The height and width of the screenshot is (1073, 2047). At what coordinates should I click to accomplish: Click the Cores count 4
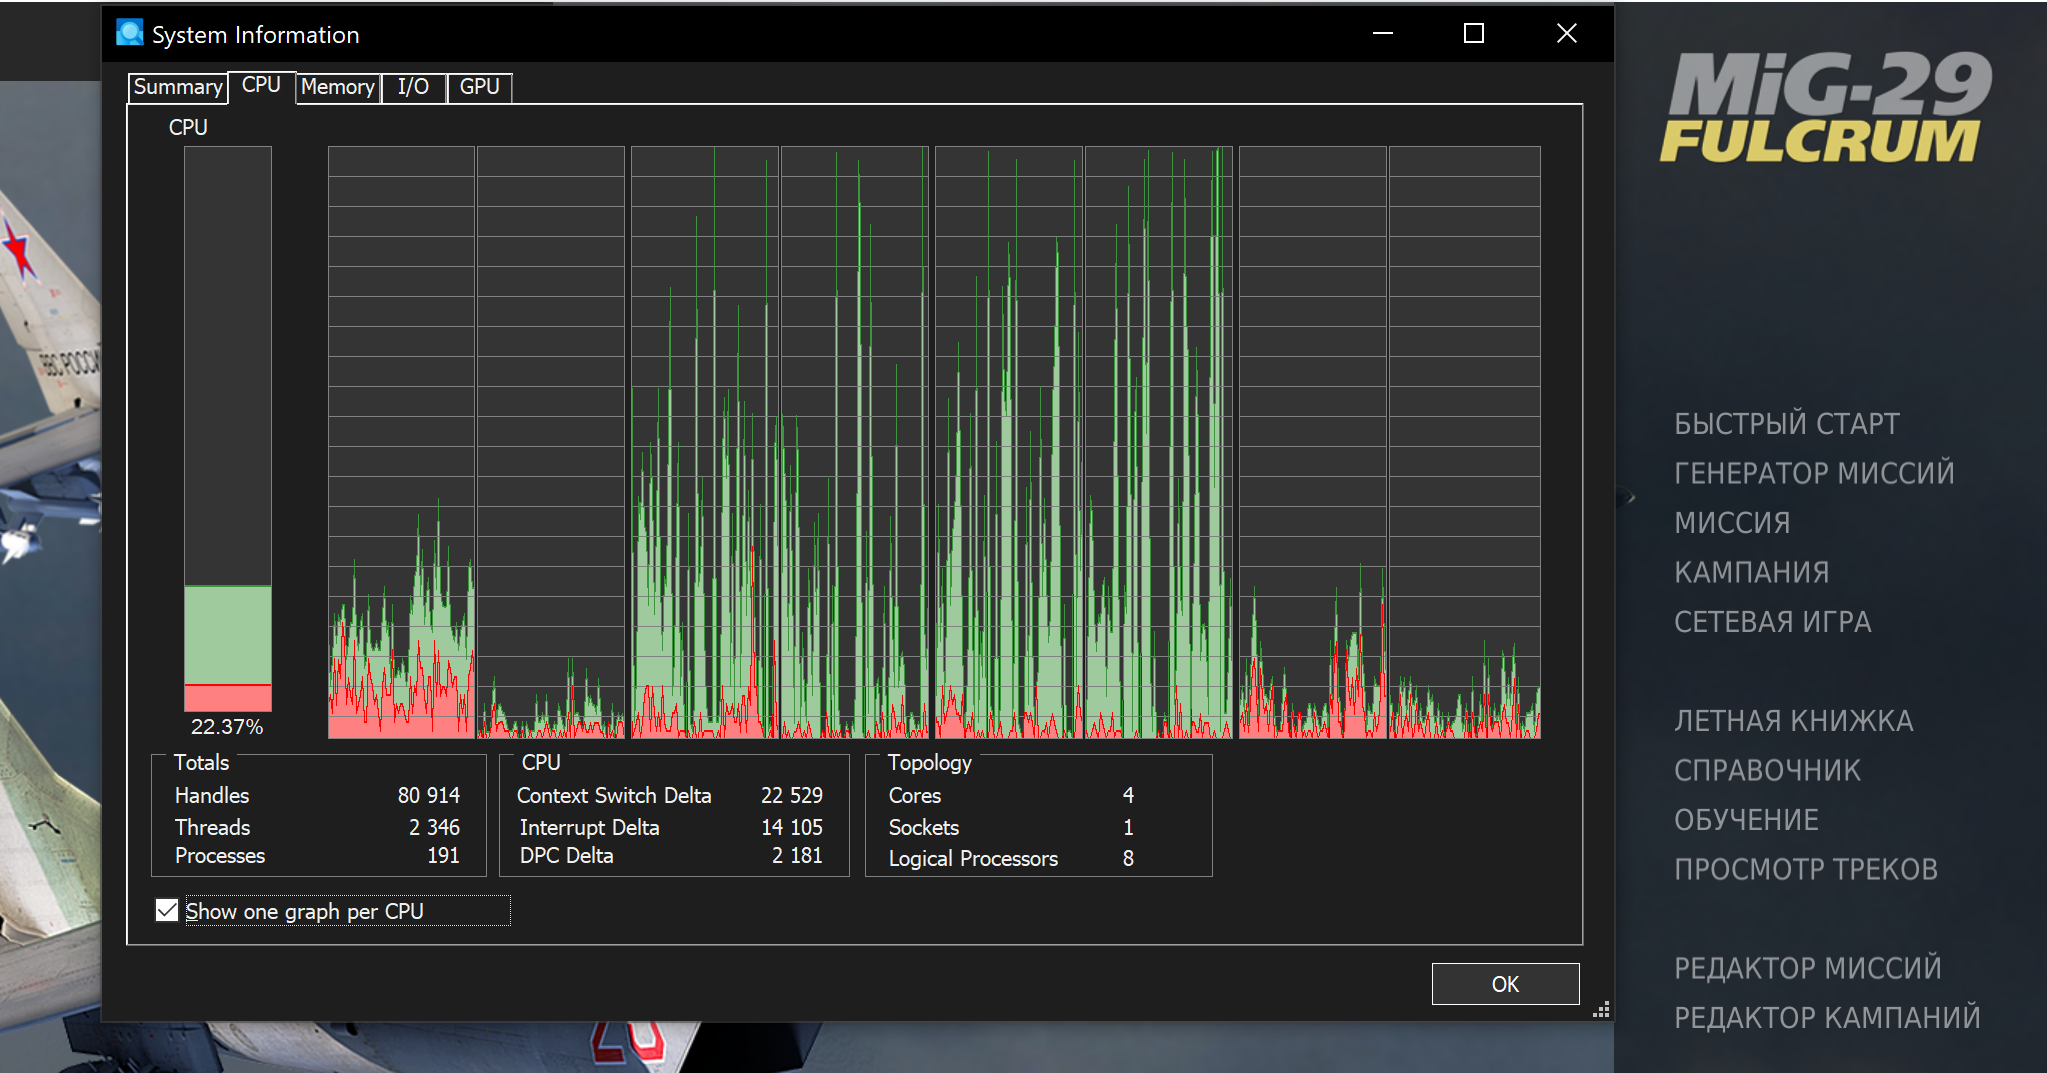click(1128, 795)
